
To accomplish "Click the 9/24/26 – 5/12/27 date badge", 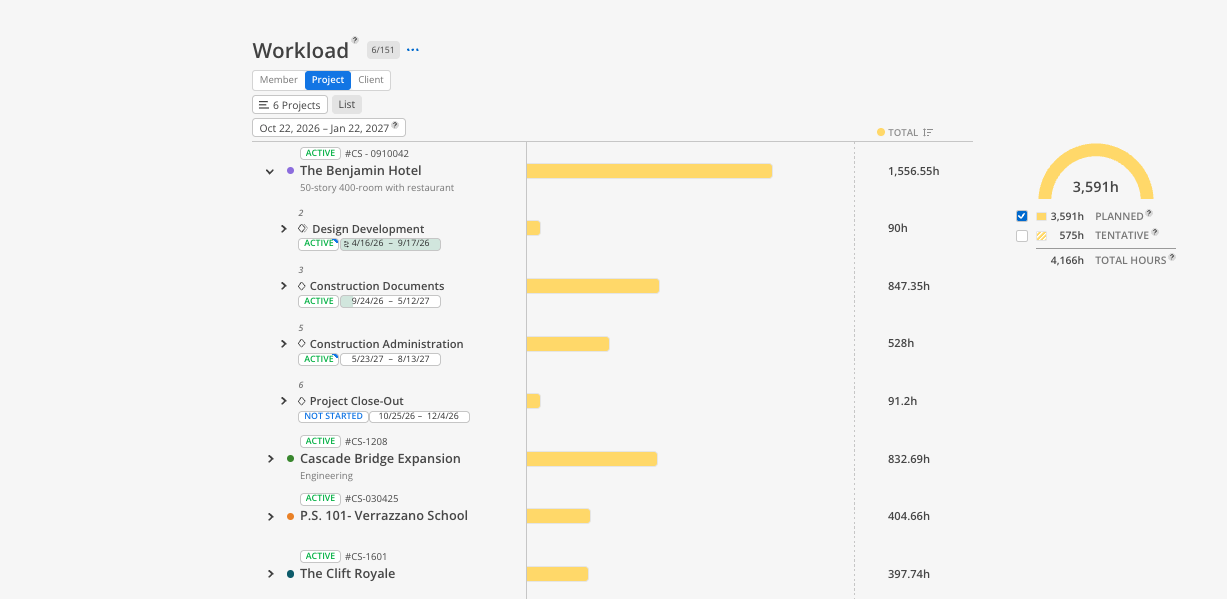I will (390, 301).
